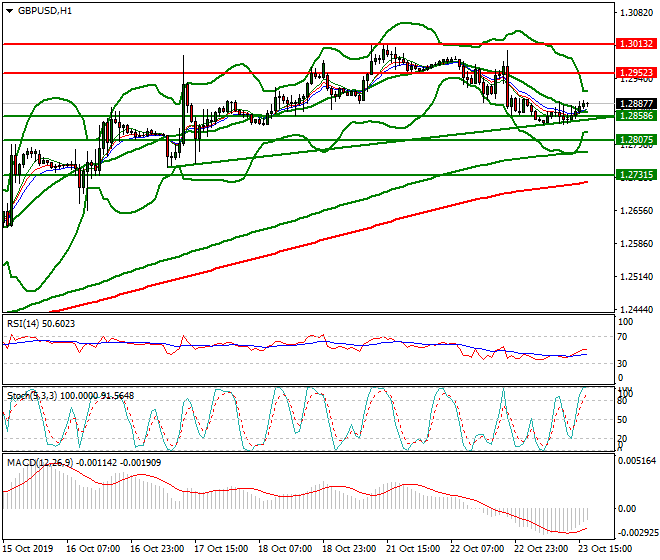Viewport: 660px width, 560px height.
Task: Click the current price label 1.28877
Action: pyautogui.click(x=636, y=104)
